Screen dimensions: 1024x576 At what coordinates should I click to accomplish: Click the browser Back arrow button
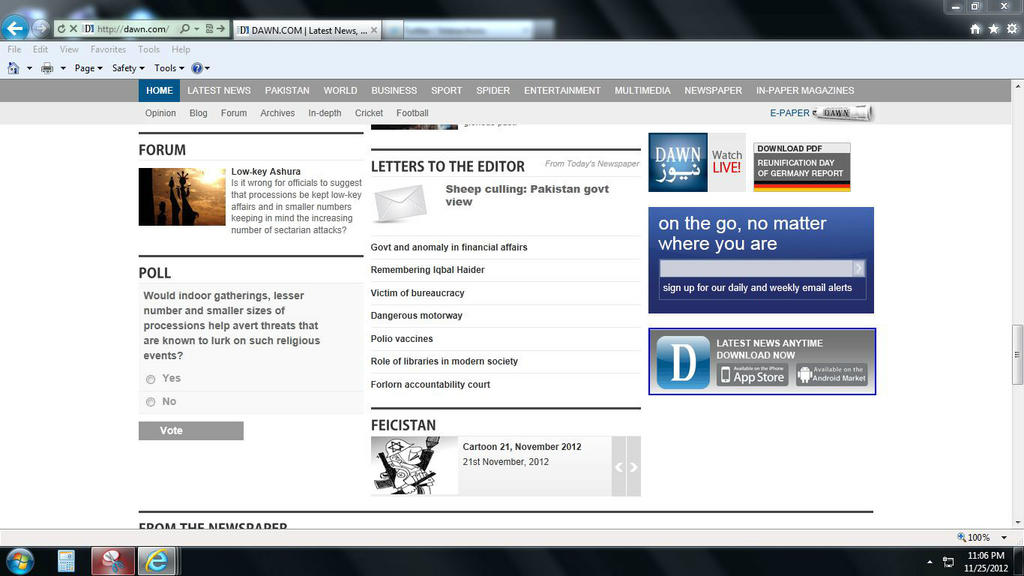click(15, 28)
